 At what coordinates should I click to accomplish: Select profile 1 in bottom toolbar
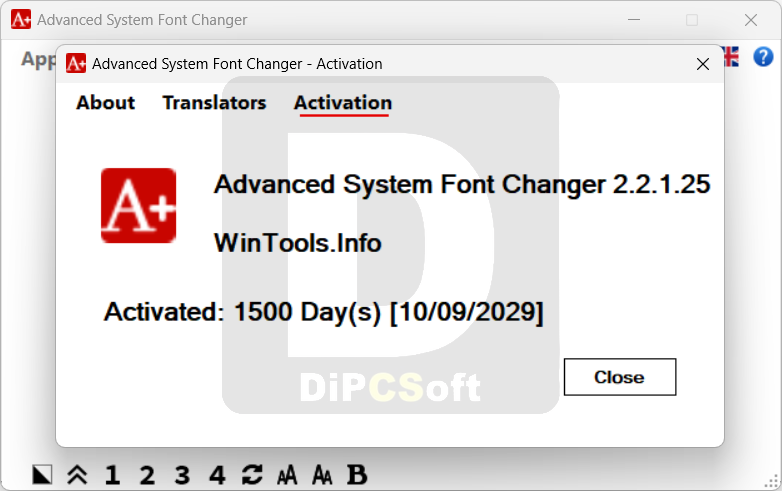tap(112, 475)
